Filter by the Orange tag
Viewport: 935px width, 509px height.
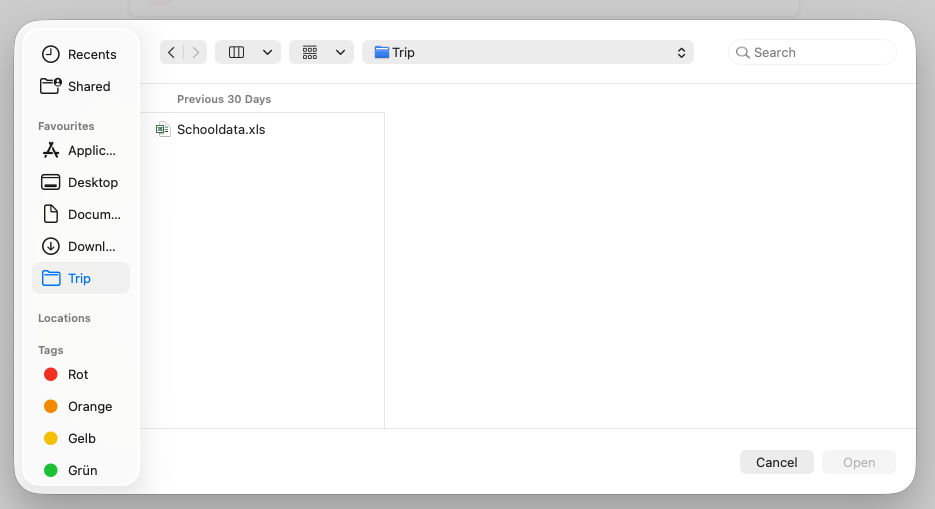(x=51, y=406)
